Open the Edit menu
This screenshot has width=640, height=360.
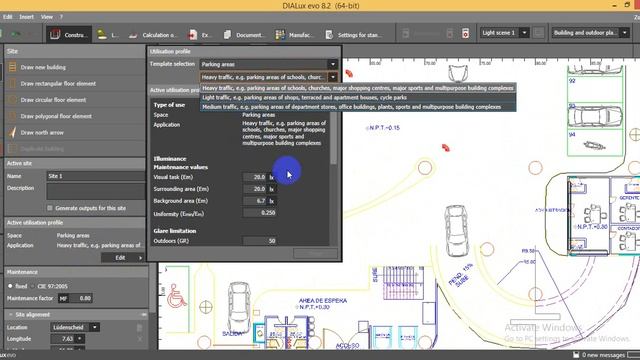tap(7, 17)
